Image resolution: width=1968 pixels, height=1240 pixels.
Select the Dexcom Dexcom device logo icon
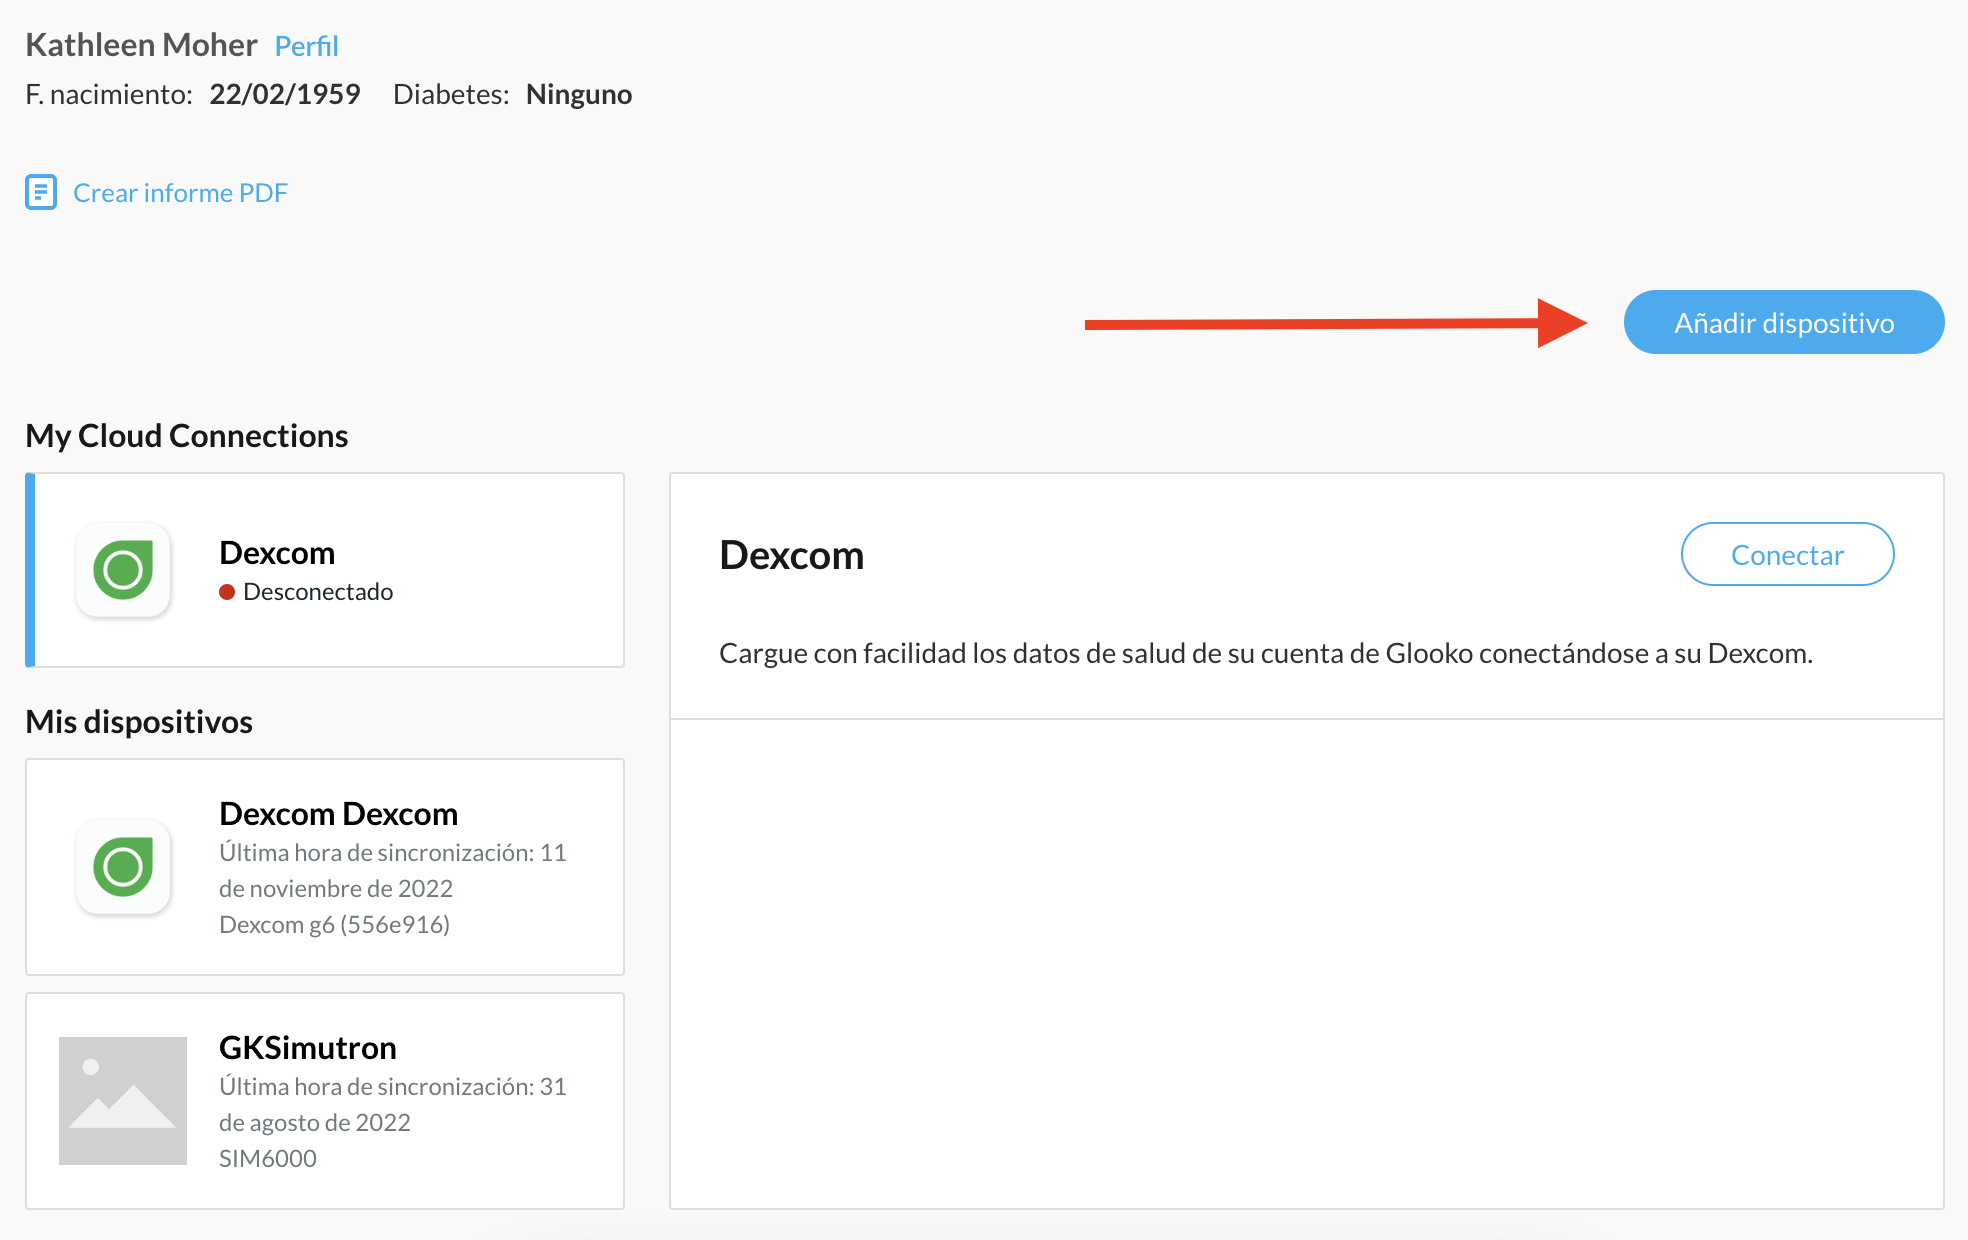click(x=123, y=866)
